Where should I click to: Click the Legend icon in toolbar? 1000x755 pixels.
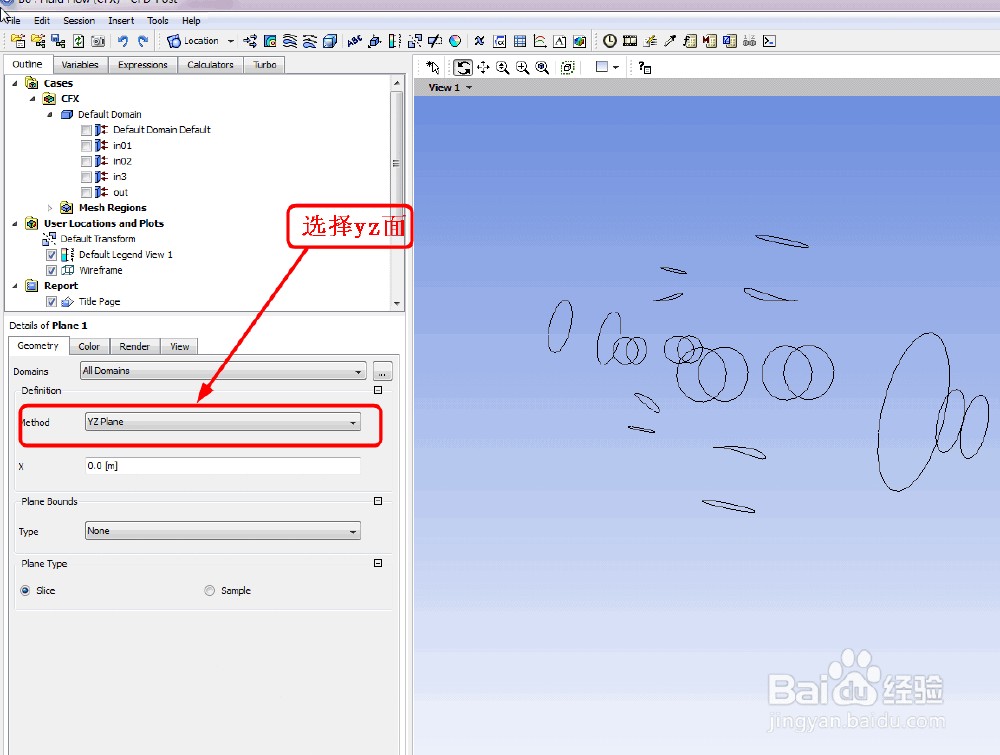click(x=395, y=41)
